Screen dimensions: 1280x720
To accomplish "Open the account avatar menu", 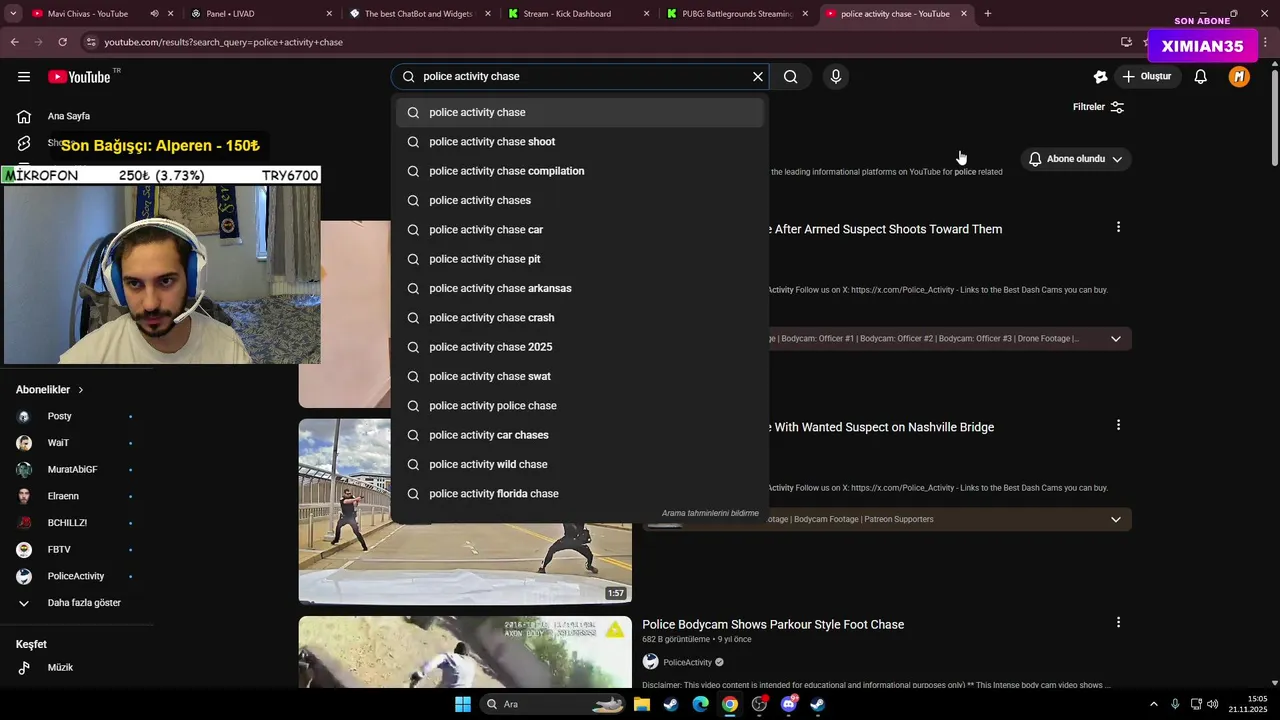I will 1239,76.
